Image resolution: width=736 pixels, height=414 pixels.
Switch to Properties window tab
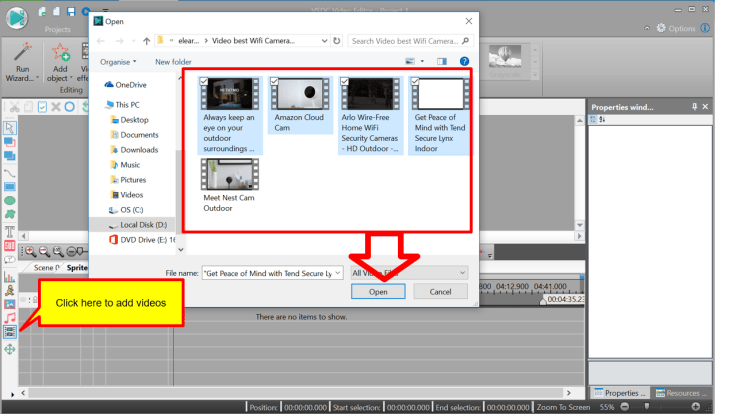(x=621, y=393)
